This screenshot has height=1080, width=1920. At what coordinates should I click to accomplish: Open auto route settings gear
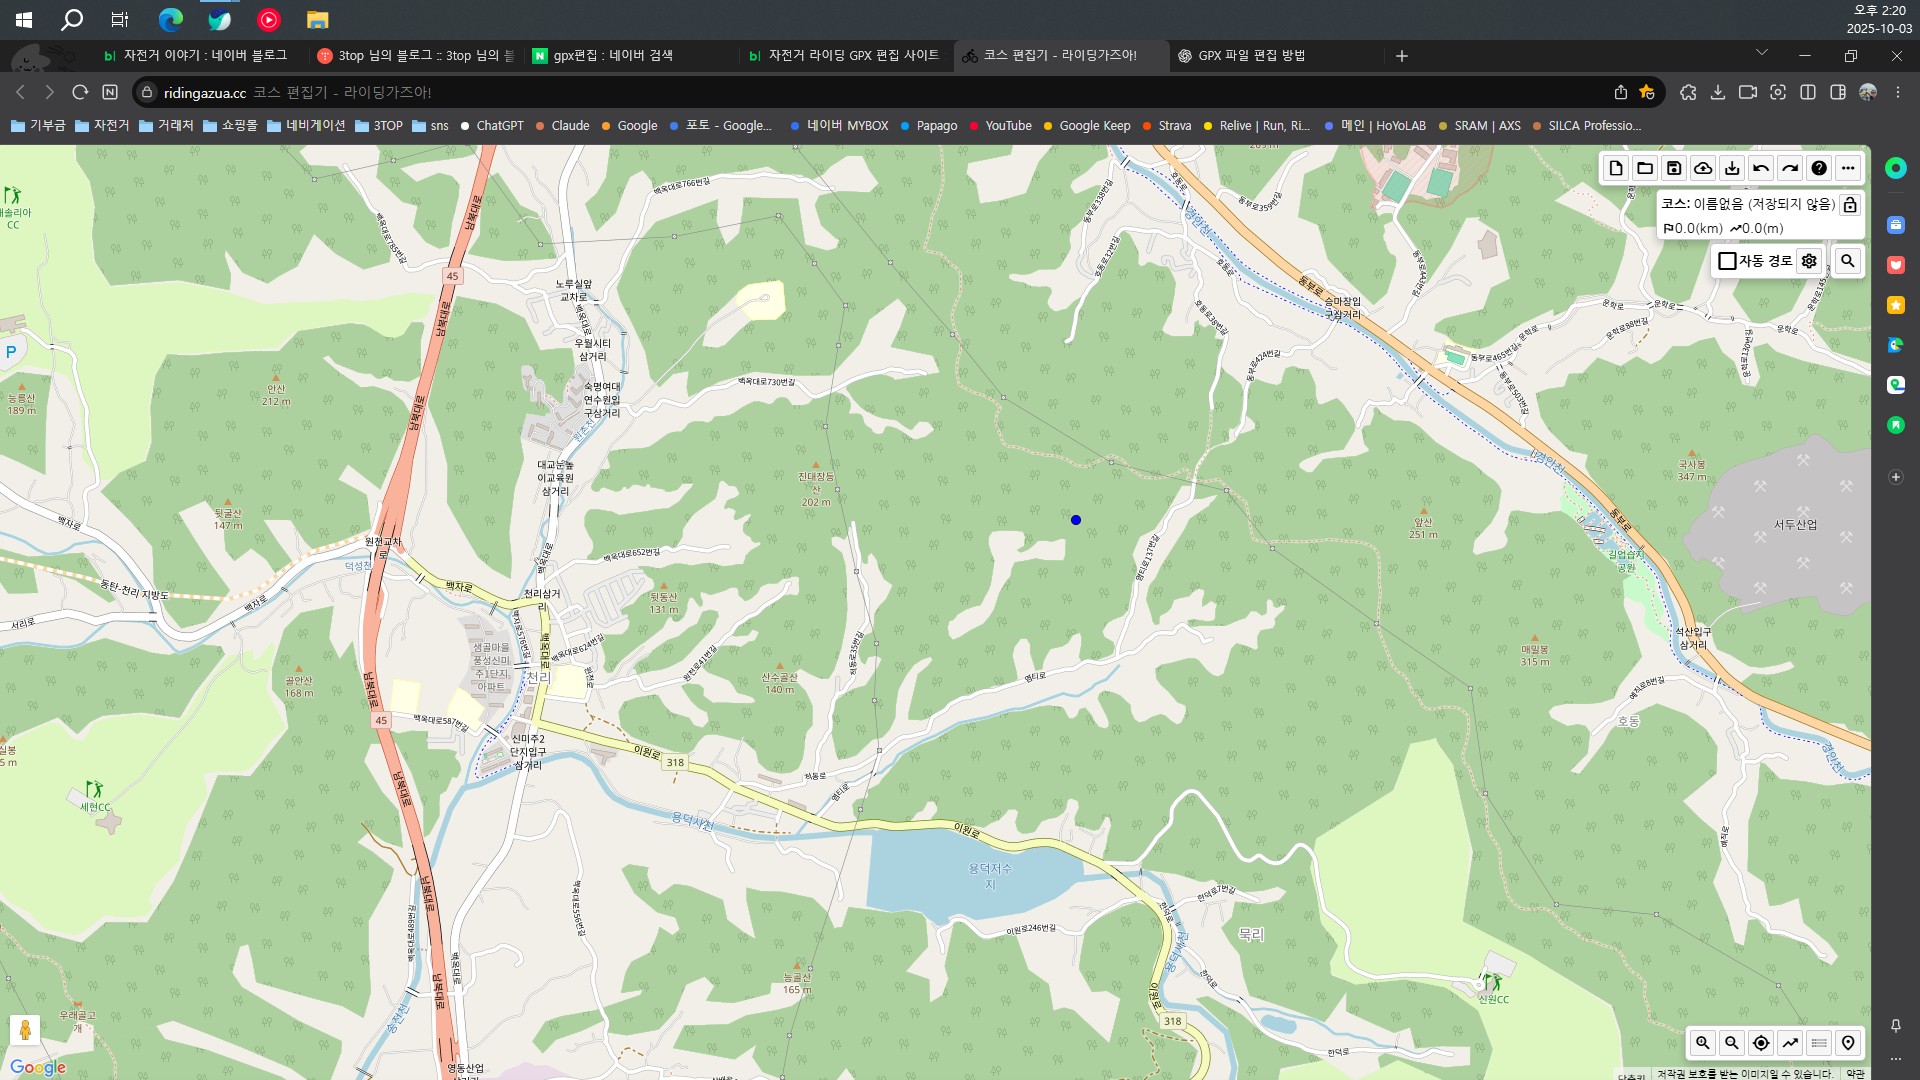tap(1809, 261)
